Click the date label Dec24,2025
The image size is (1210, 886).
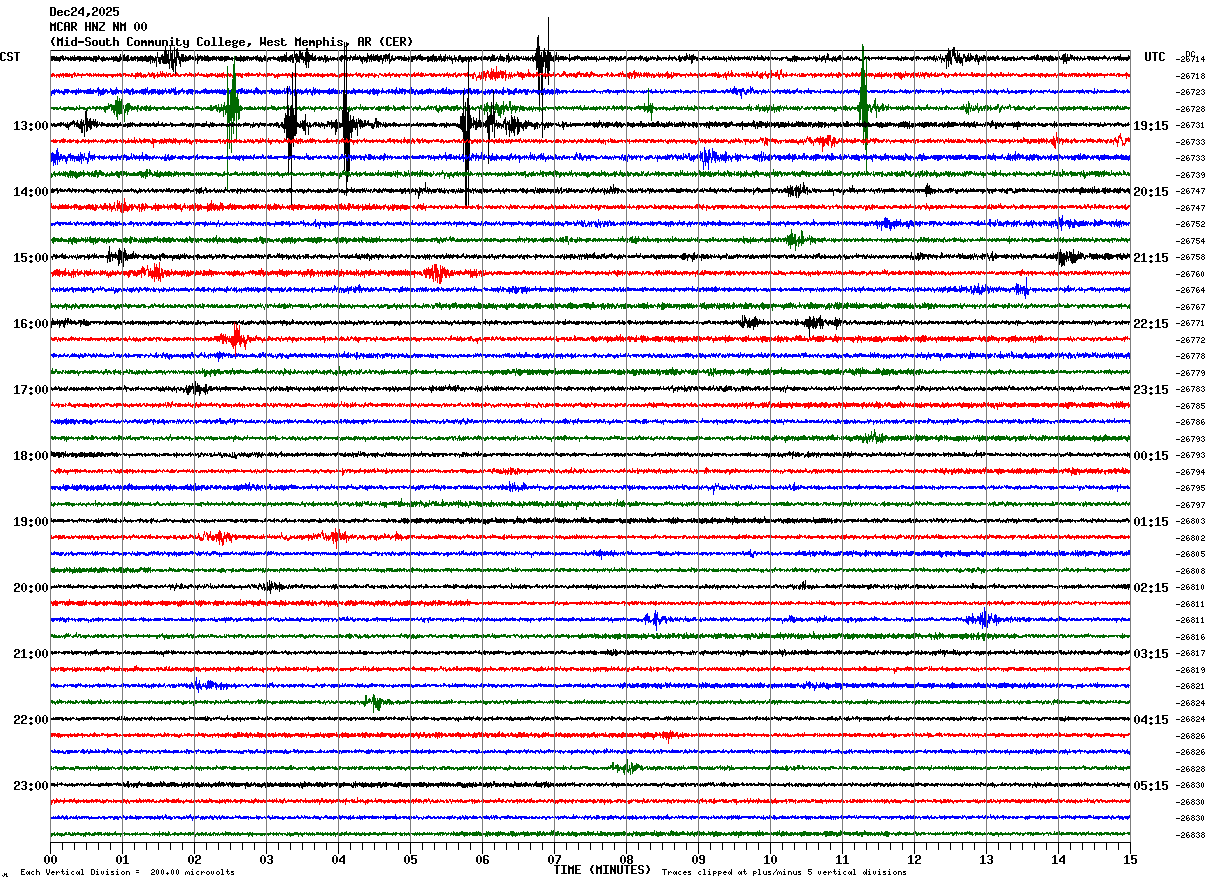point(84,12)
